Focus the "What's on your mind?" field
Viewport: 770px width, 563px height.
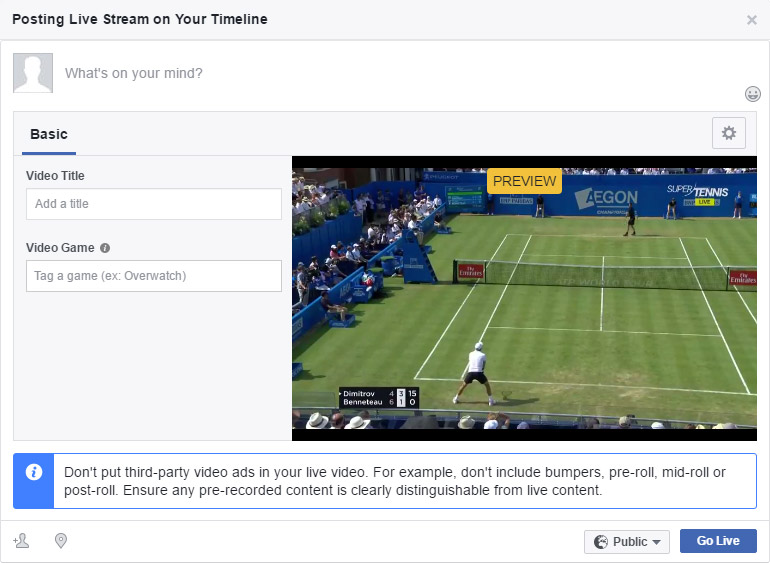(x=134, y=73)
